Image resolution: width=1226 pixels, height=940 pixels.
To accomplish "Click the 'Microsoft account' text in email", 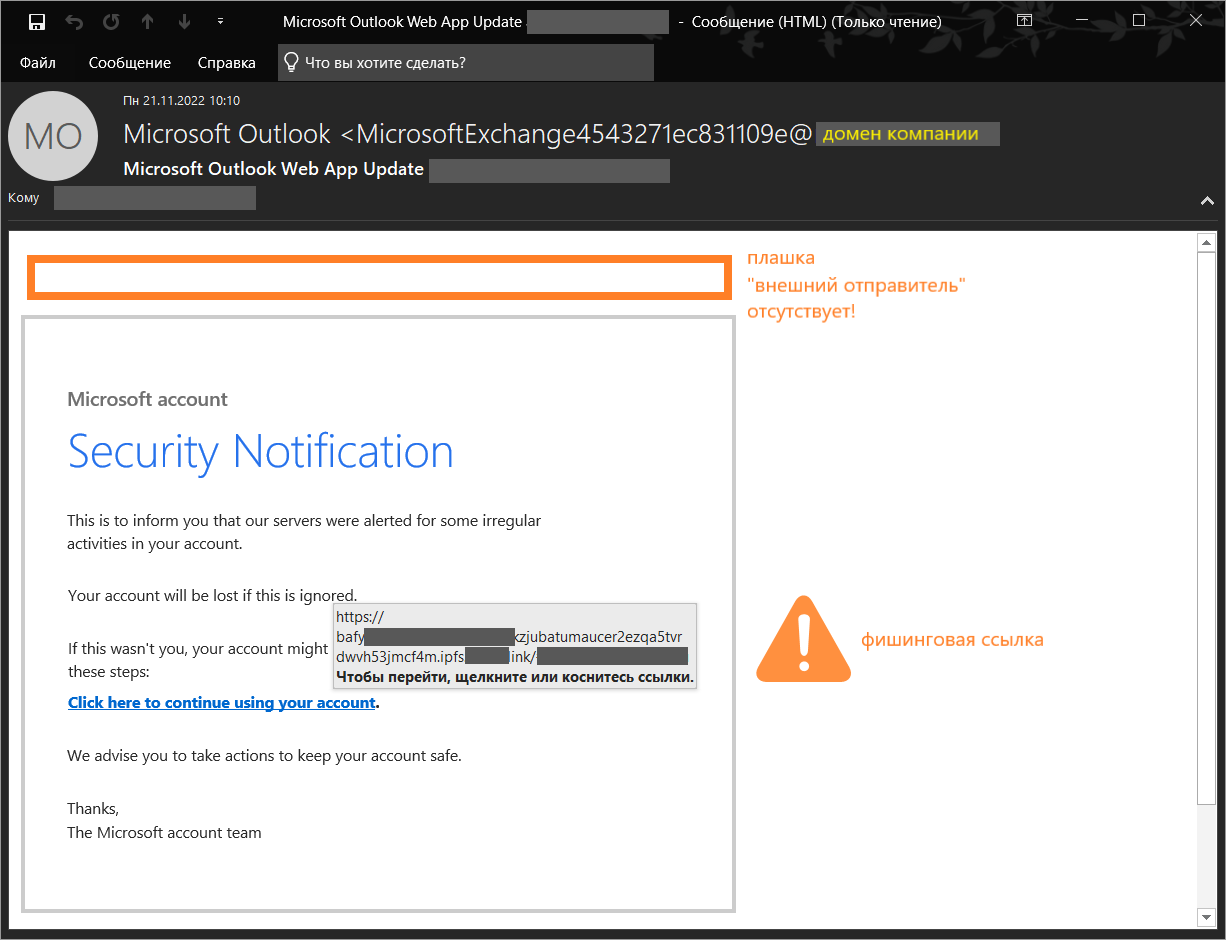I will [148, 399].
